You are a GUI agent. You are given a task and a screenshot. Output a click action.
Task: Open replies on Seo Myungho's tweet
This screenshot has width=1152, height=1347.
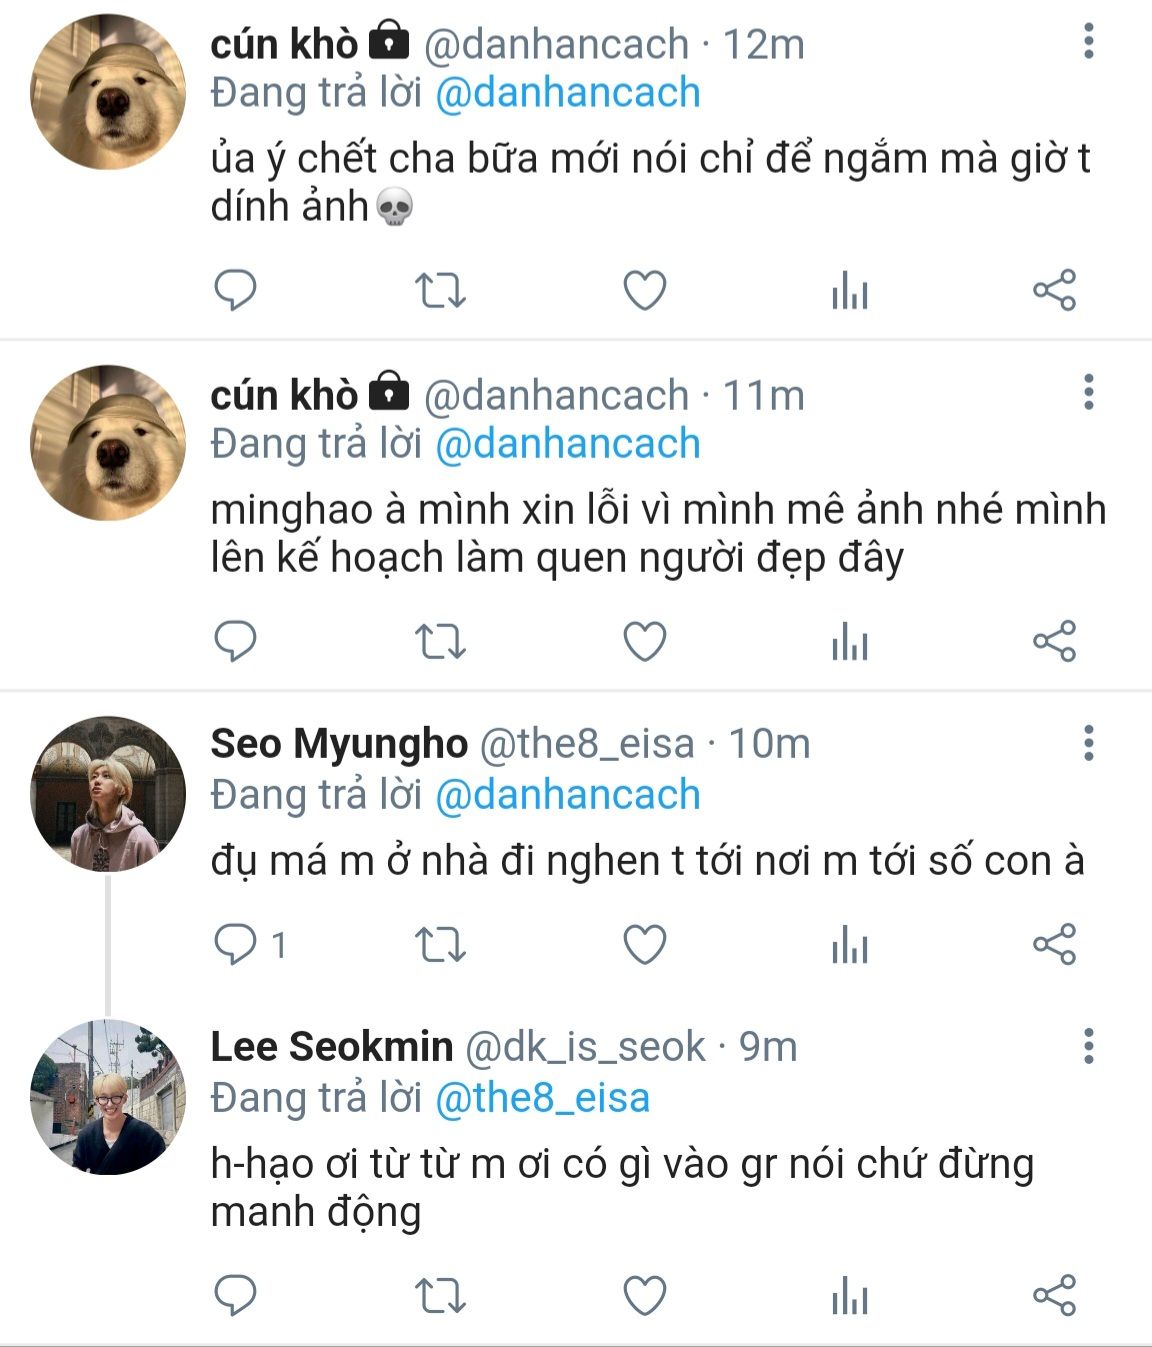[x=238, y=944]
